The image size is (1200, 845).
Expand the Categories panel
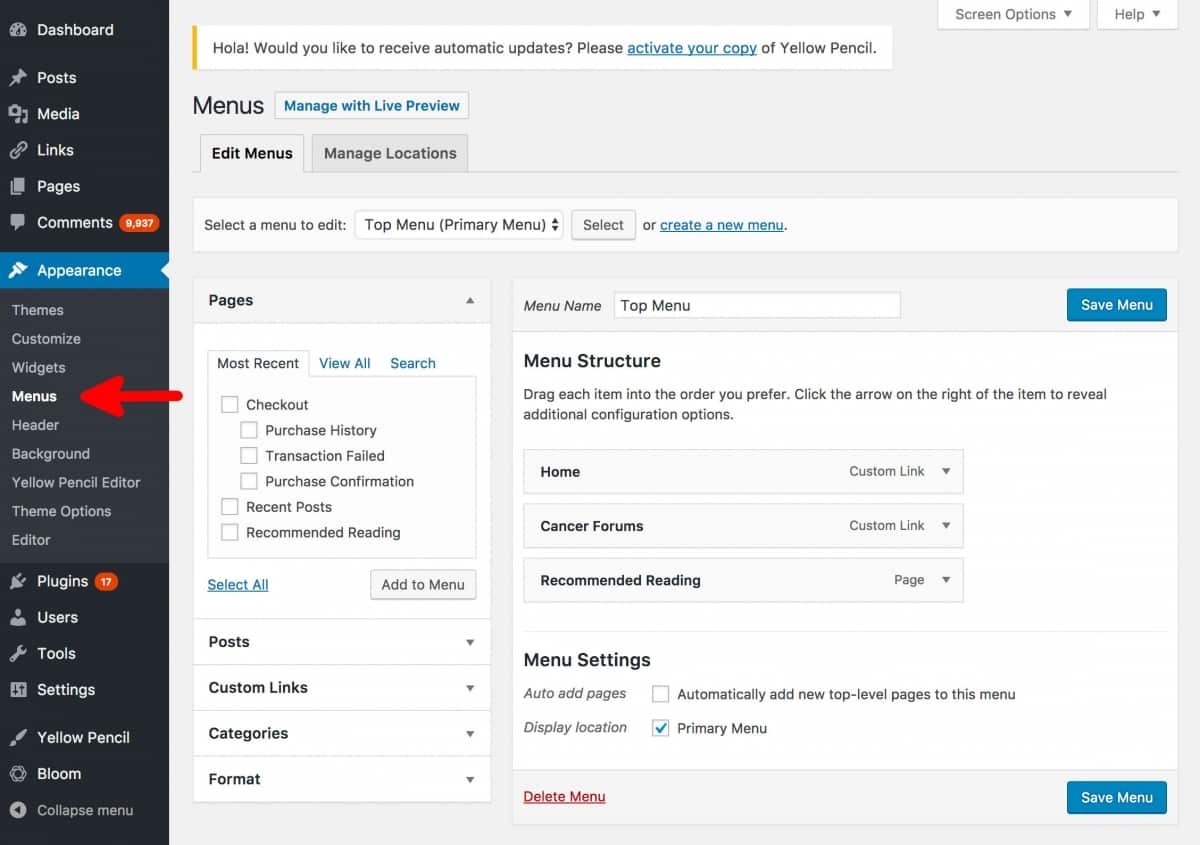341,733
